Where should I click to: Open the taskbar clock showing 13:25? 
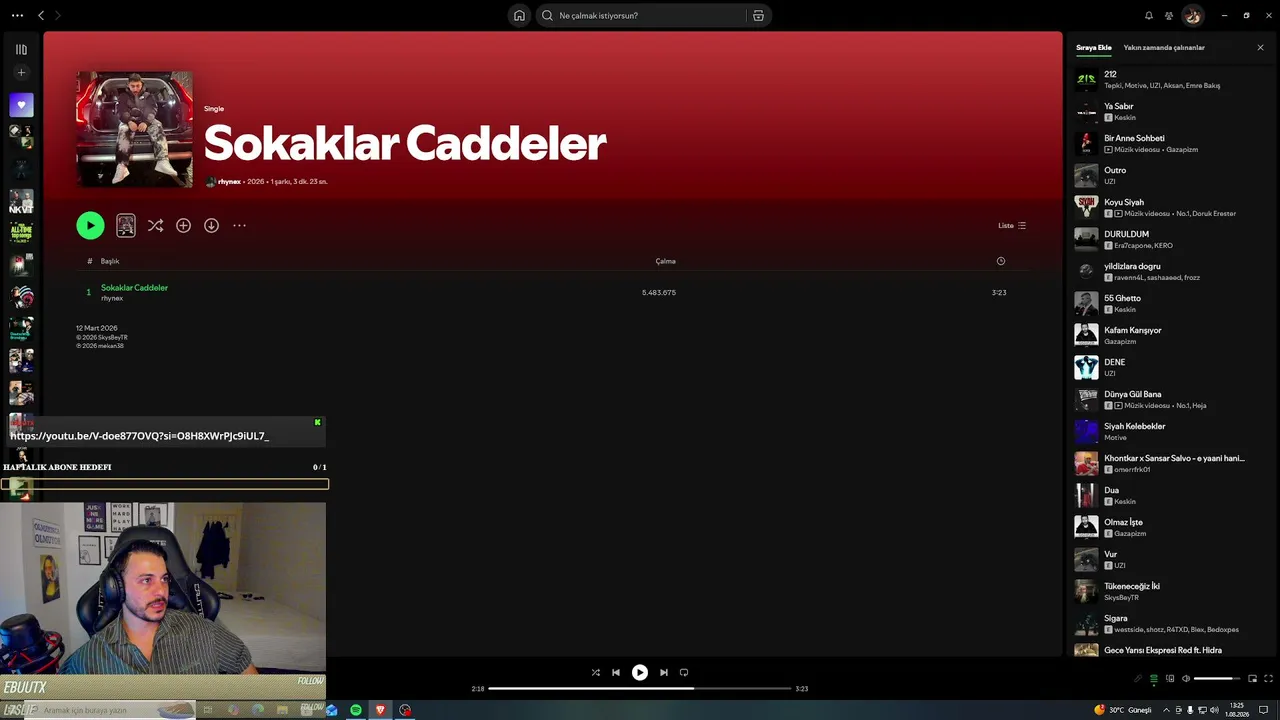click(1237, 710)
